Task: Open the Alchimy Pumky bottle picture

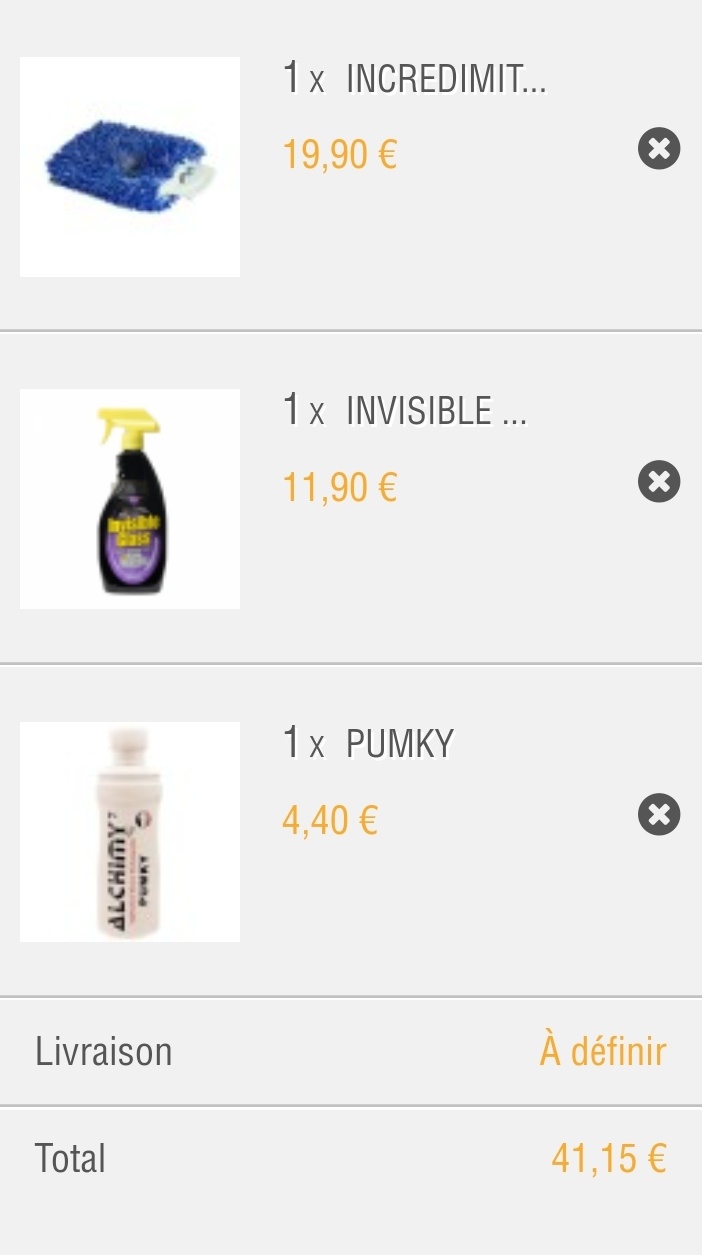Action: pos(130,832)
